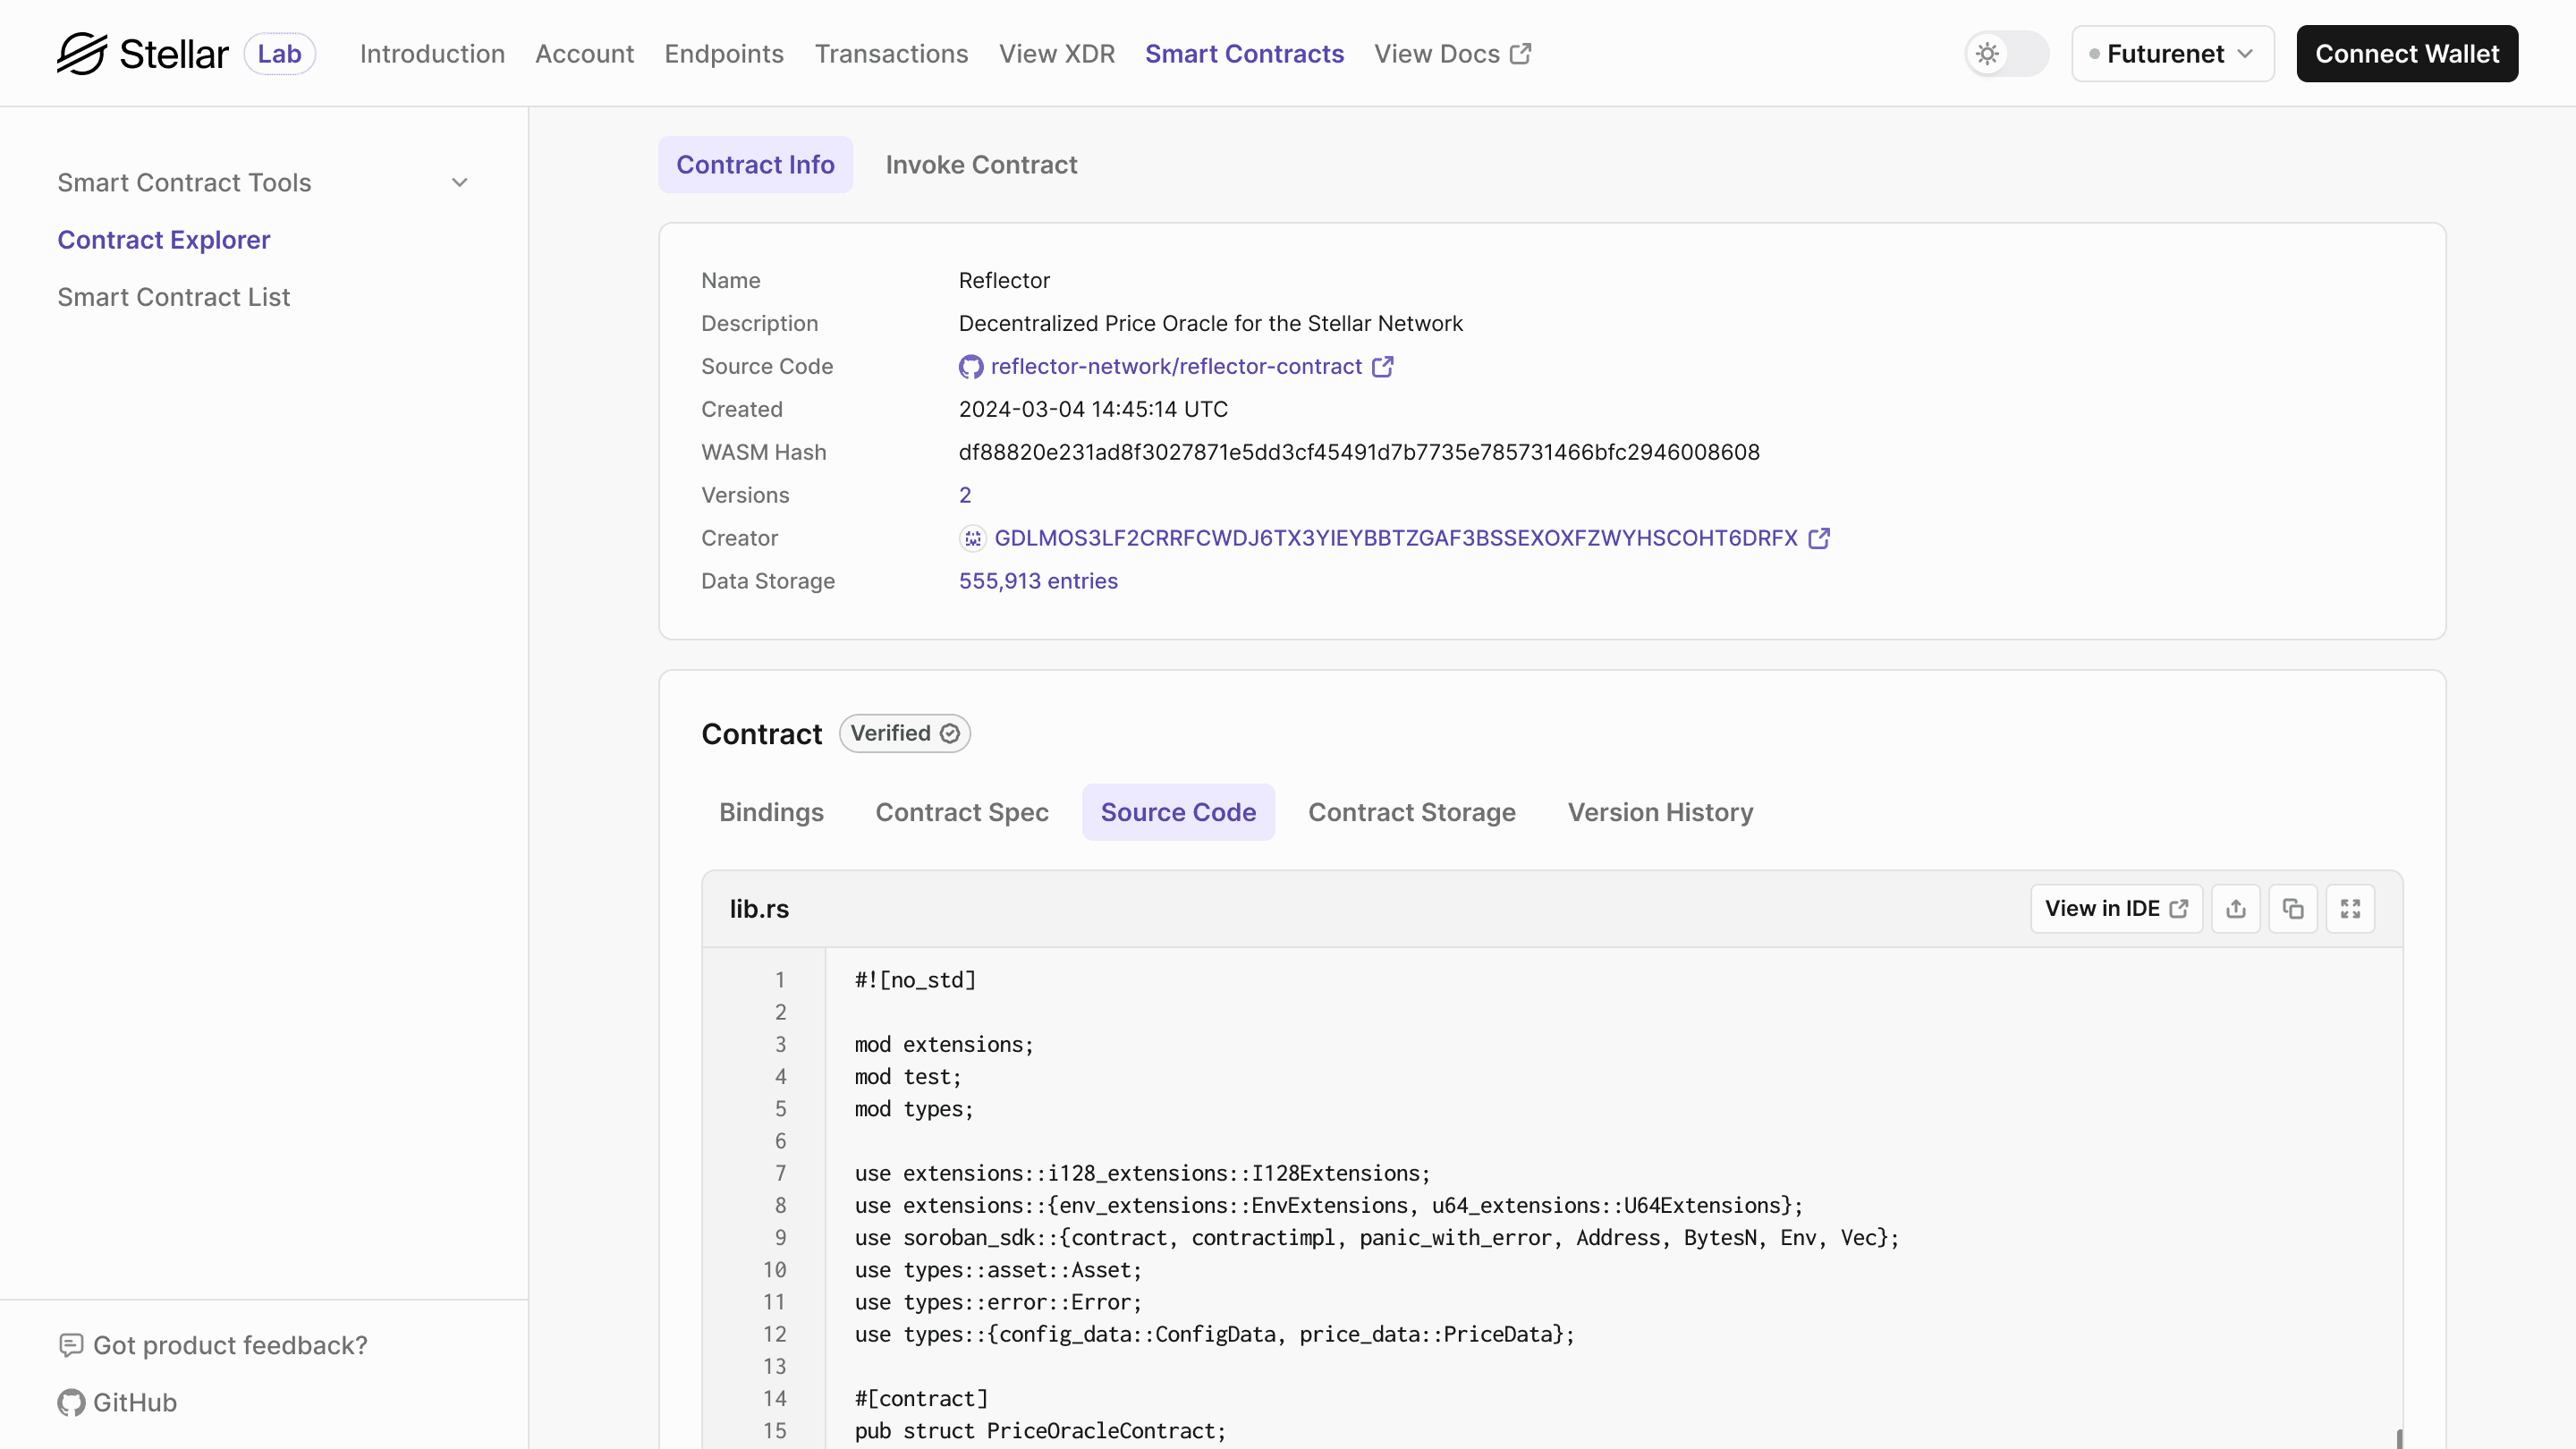Open the Endpoints nav item

[x=724, y=53]
